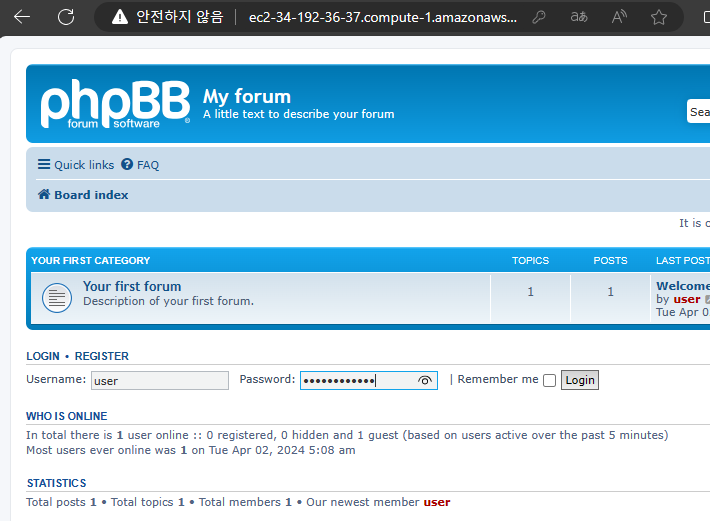710x521 pixels.
Task: Click the My forum site title
Action: point(247,96)
